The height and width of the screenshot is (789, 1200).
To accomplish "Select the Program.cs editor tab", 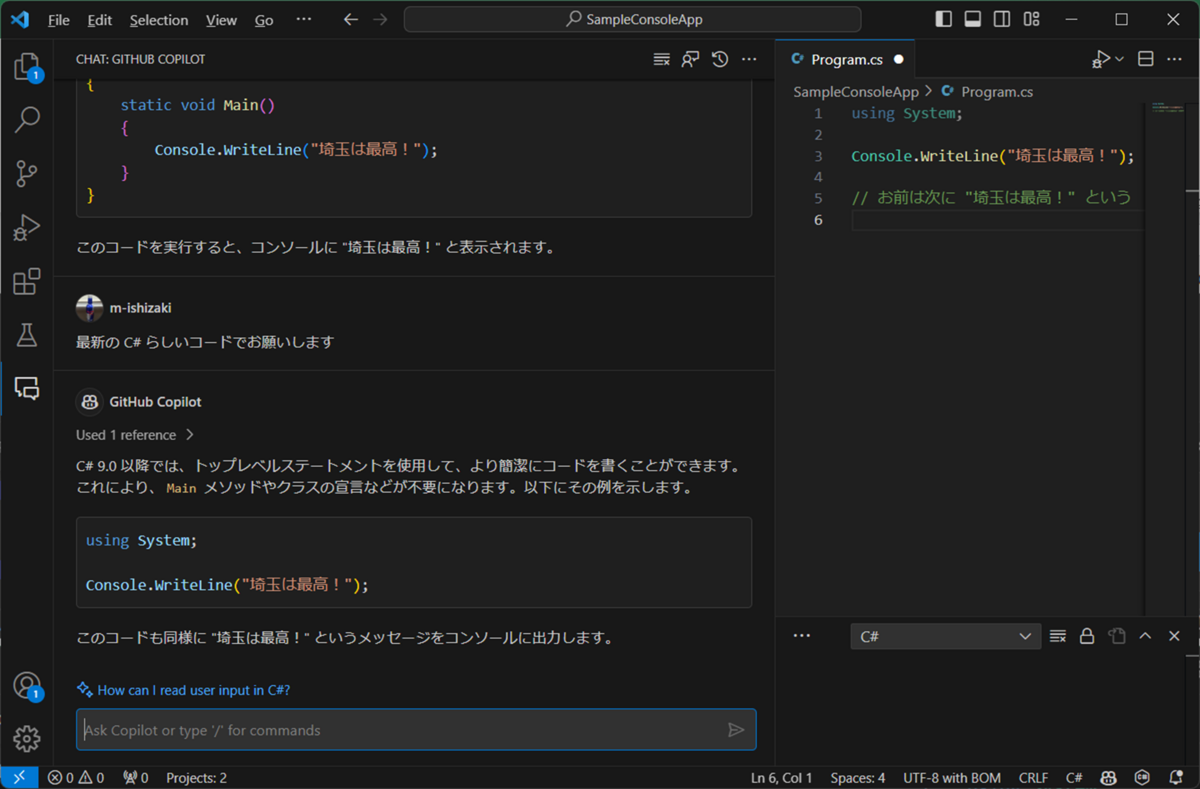I will coord(846,59).
